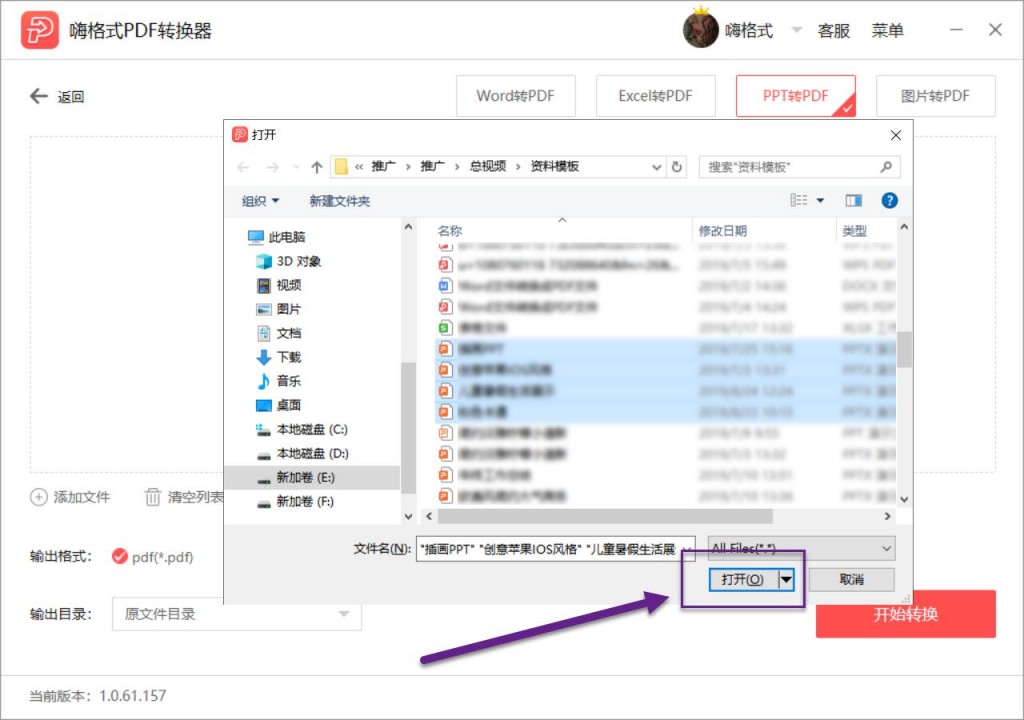Select 本地磁盘 (D:) drive
This screenshot has height=720, width=1024.
302,453
